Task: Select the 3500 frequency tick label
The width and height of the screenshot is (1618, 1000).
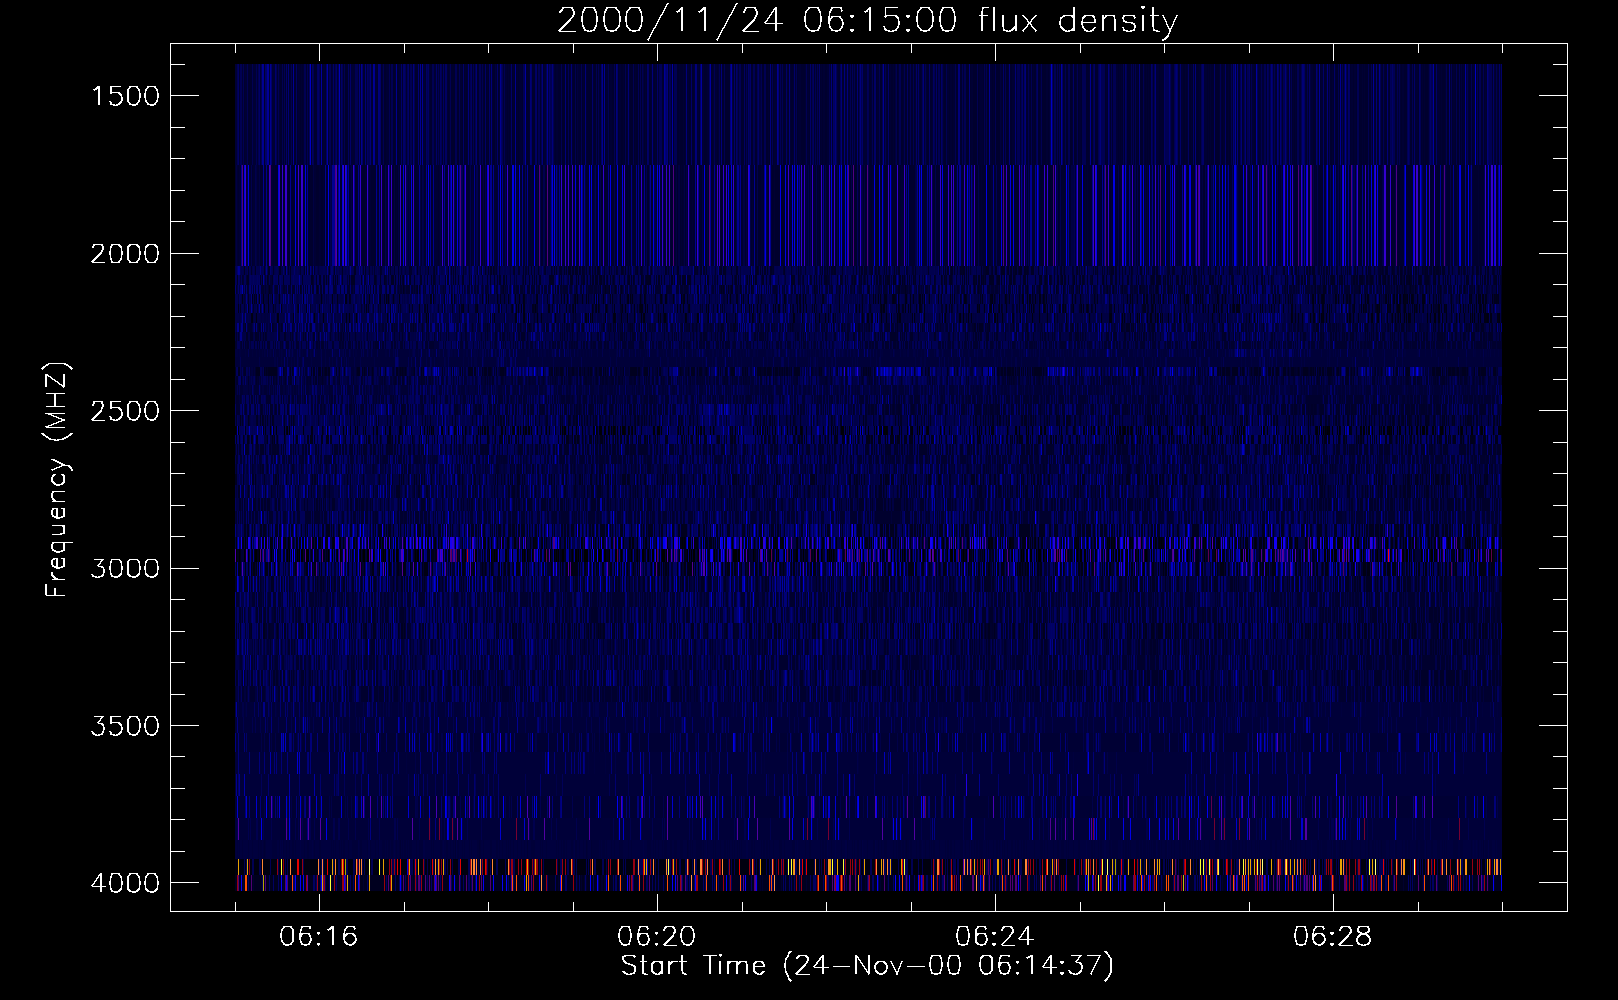Action: 125,726
